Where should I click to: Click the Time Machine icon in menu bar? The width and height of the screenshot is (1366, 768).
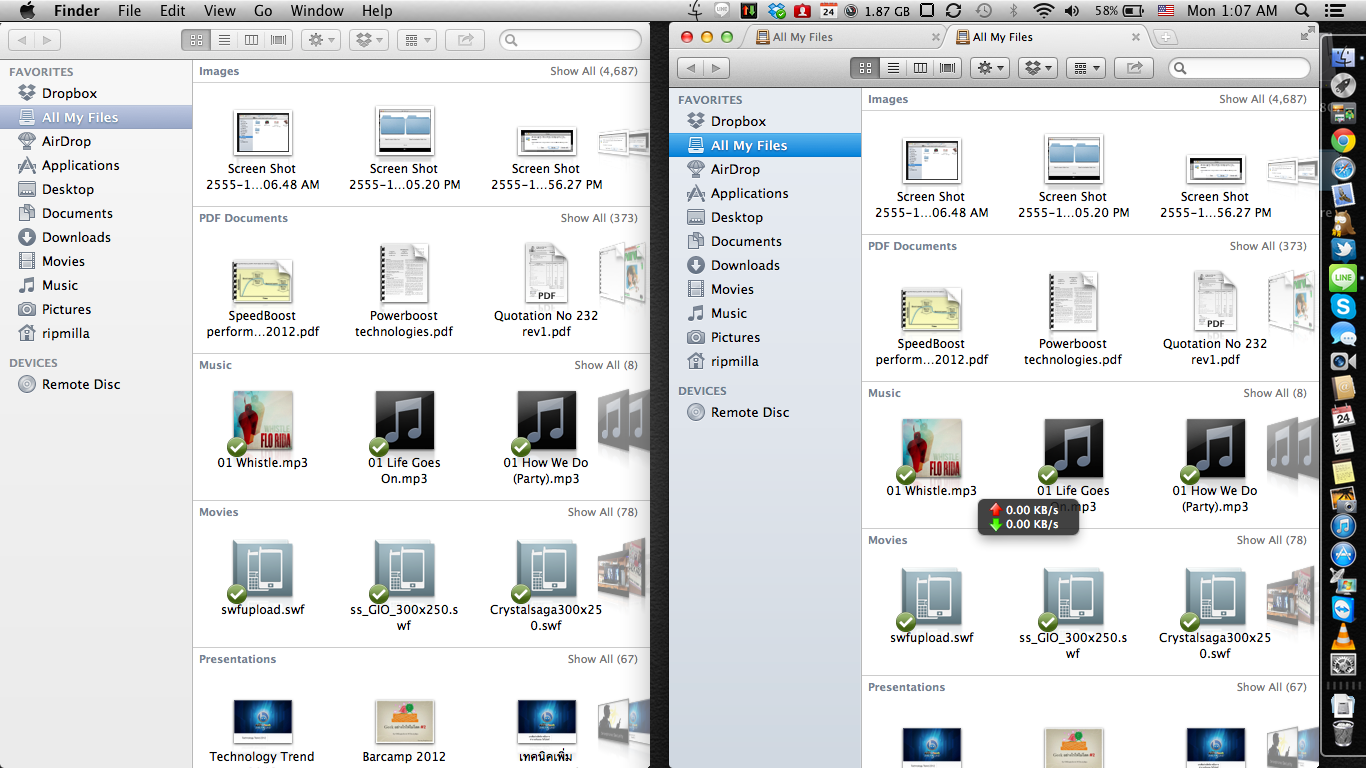click(x=983, y=11)
